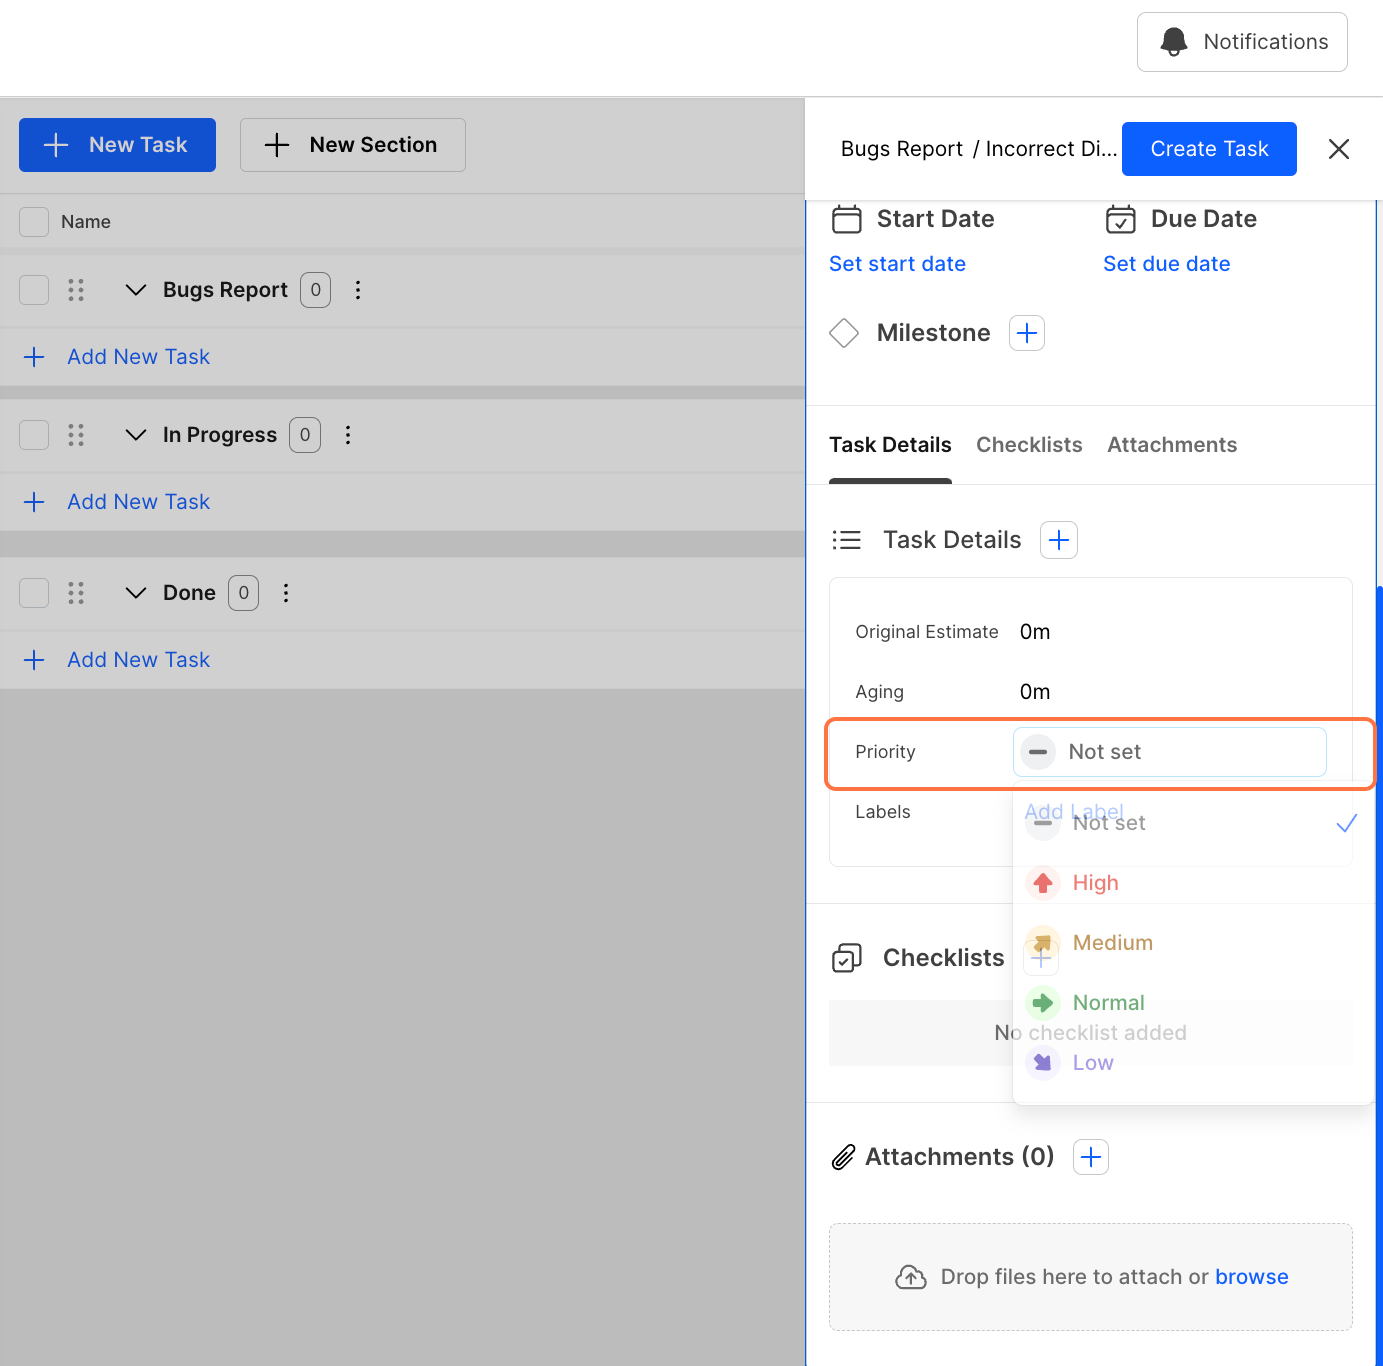Open the Priority dropdown field
The height and width of the screenshot is (1366, 1383).
pos(1169,752)
